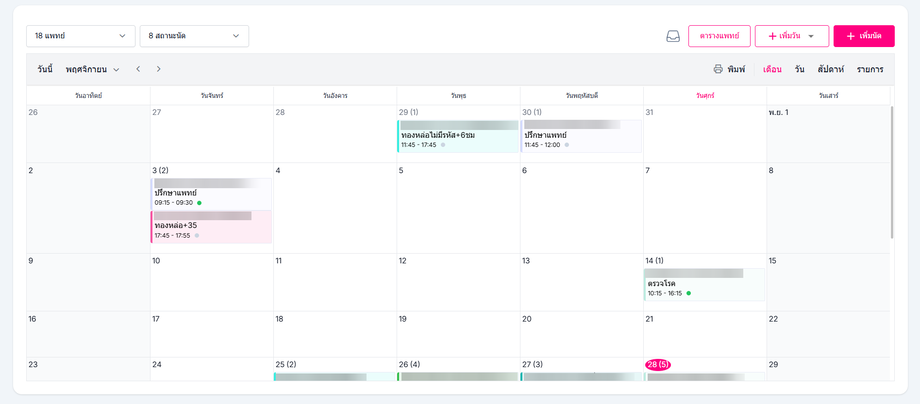Jump to today with วันนี้ button

pos(45,69)
